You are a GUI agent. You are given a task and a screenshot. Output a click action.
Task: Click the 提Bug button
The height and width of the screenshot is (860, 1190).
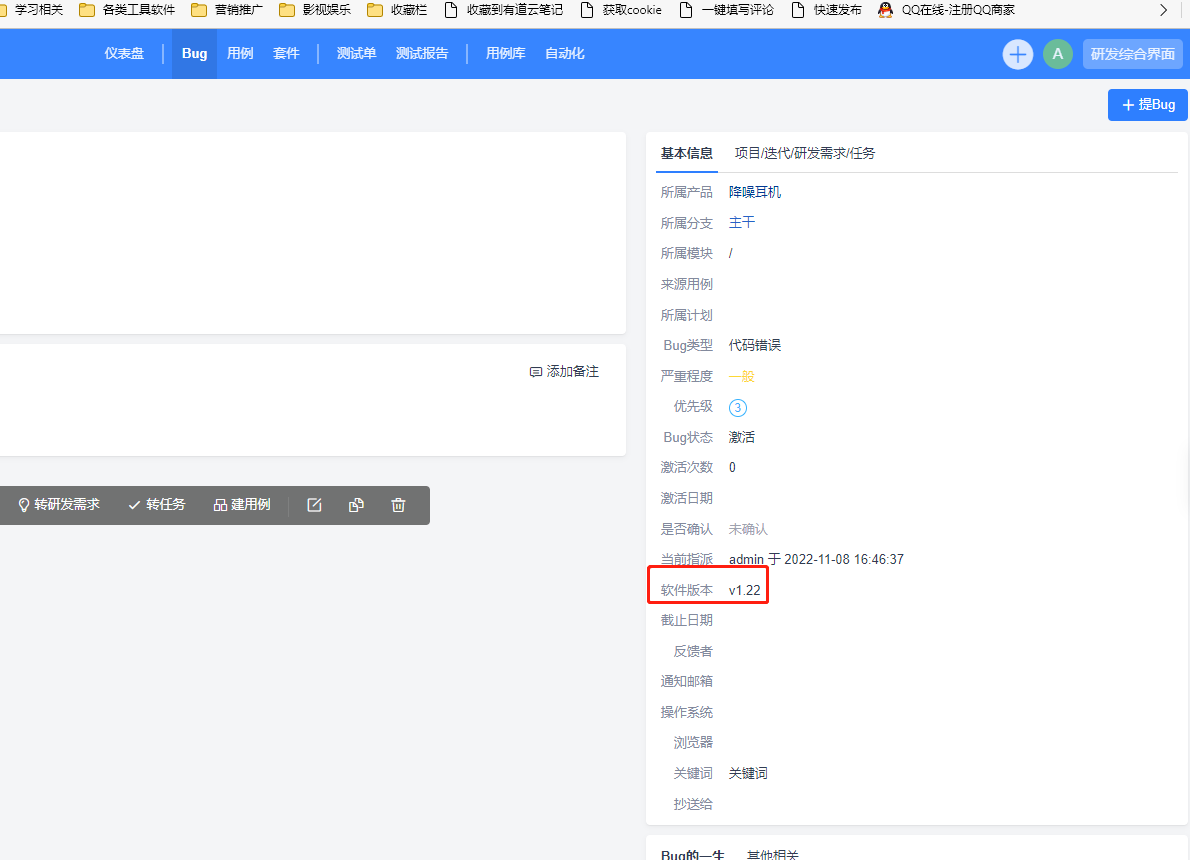1147,104
